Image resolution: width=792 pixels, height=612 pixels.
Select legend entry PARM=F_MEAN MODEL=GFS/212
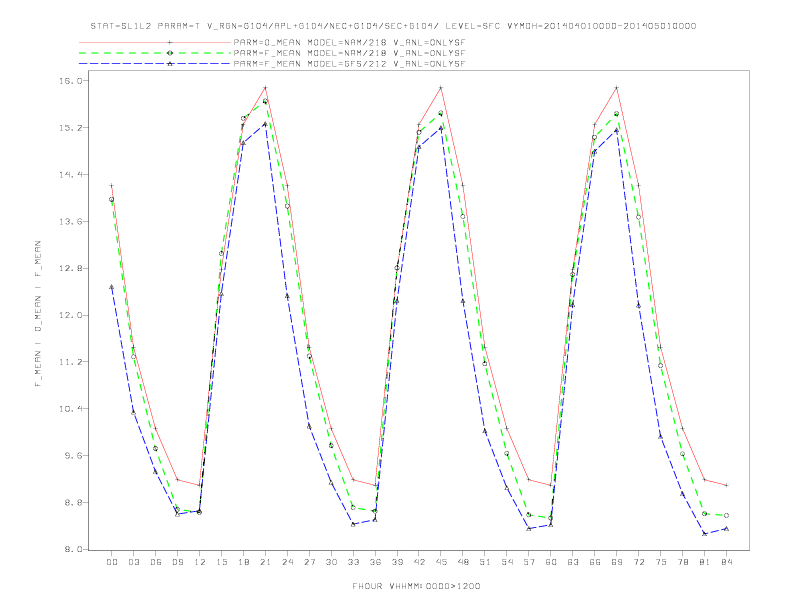click(x=349, y=64)
